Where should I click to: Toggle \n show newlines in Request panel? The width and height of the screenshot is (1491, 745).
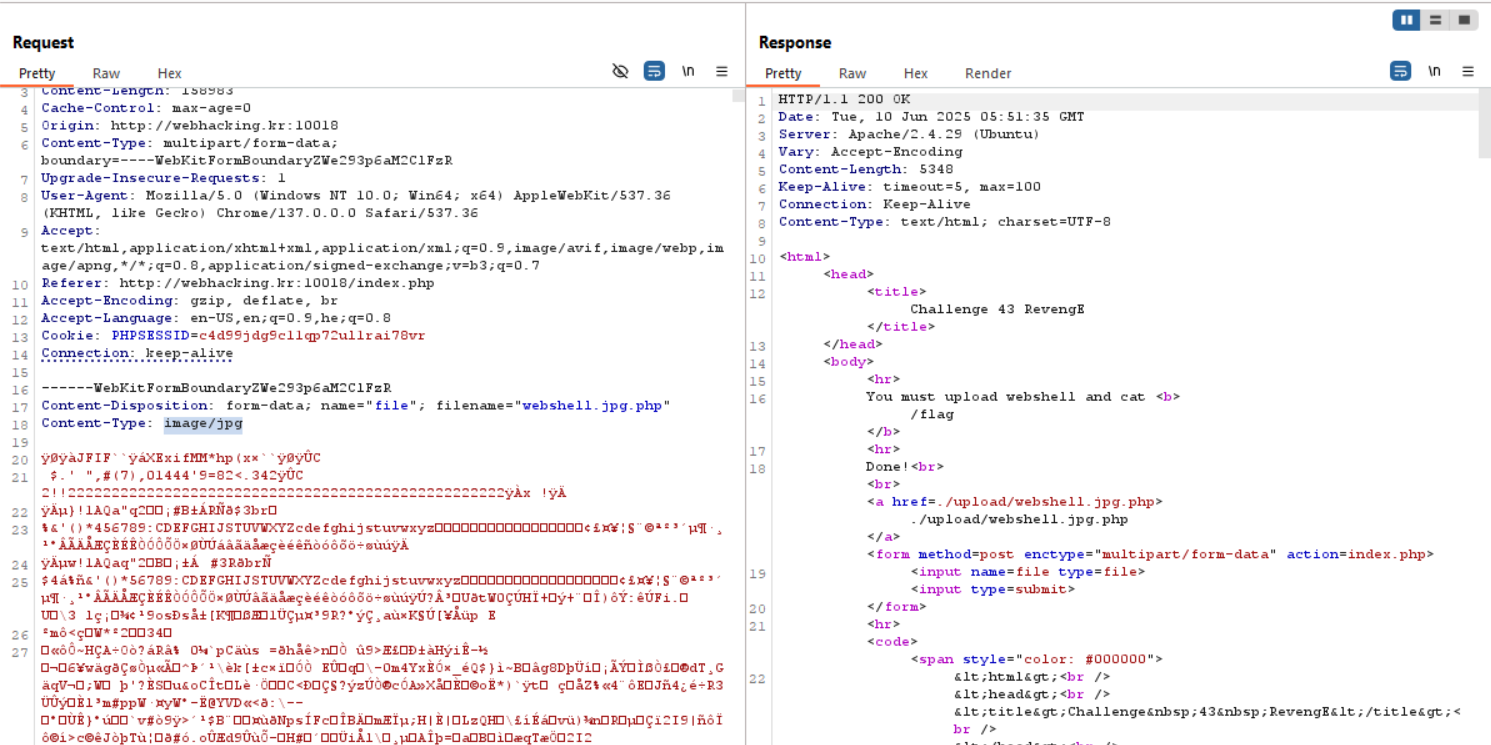688,71
